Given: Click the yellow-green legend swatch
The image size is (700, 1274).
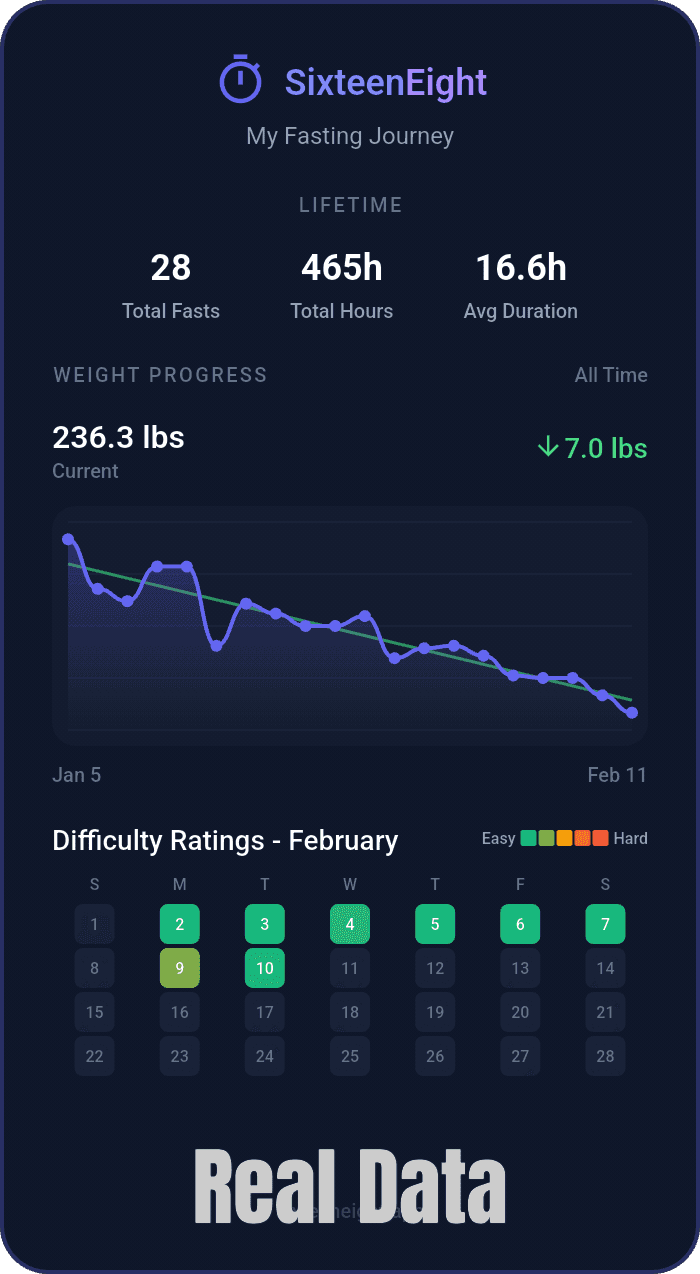Looking at the screenshot, I should (546, 838).
